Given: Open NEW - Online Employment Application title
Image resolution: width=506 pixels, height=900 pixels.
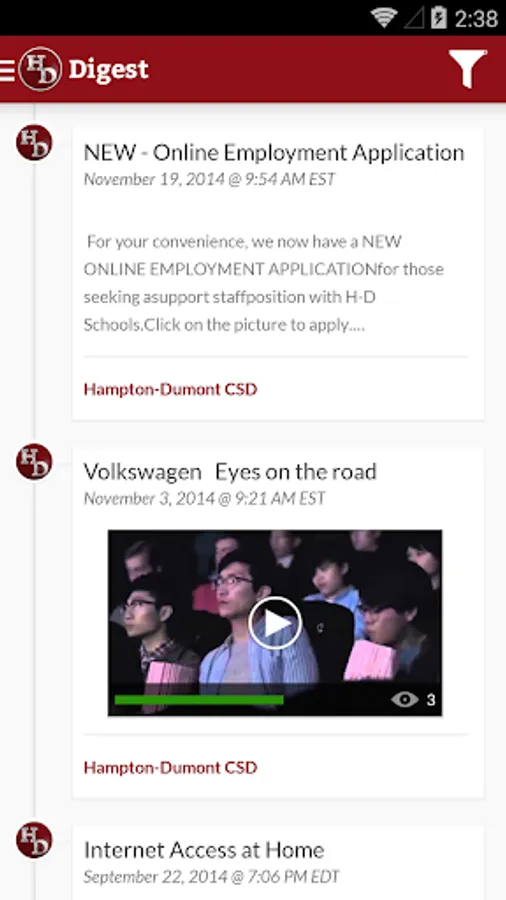Looking at the screenshot, I should (x=274, y=153).
